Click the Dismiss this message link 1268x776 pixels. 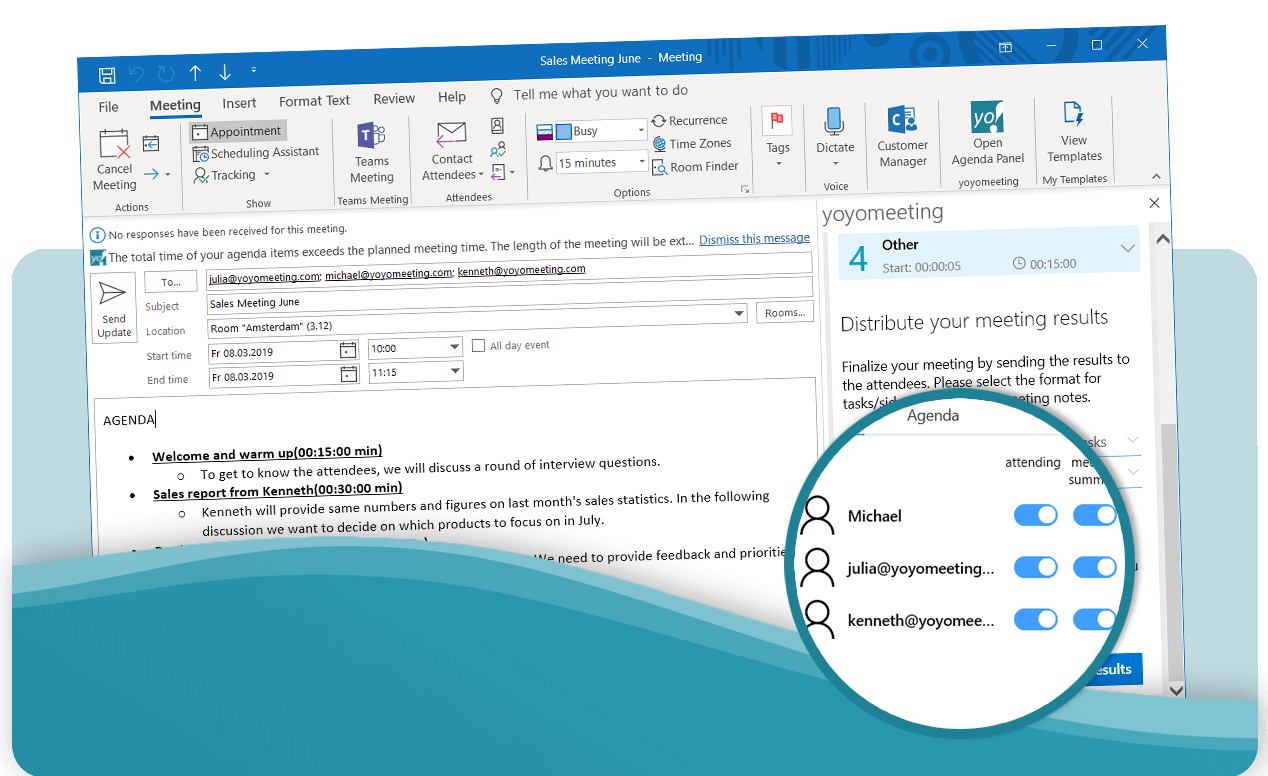tap(754, 239)
